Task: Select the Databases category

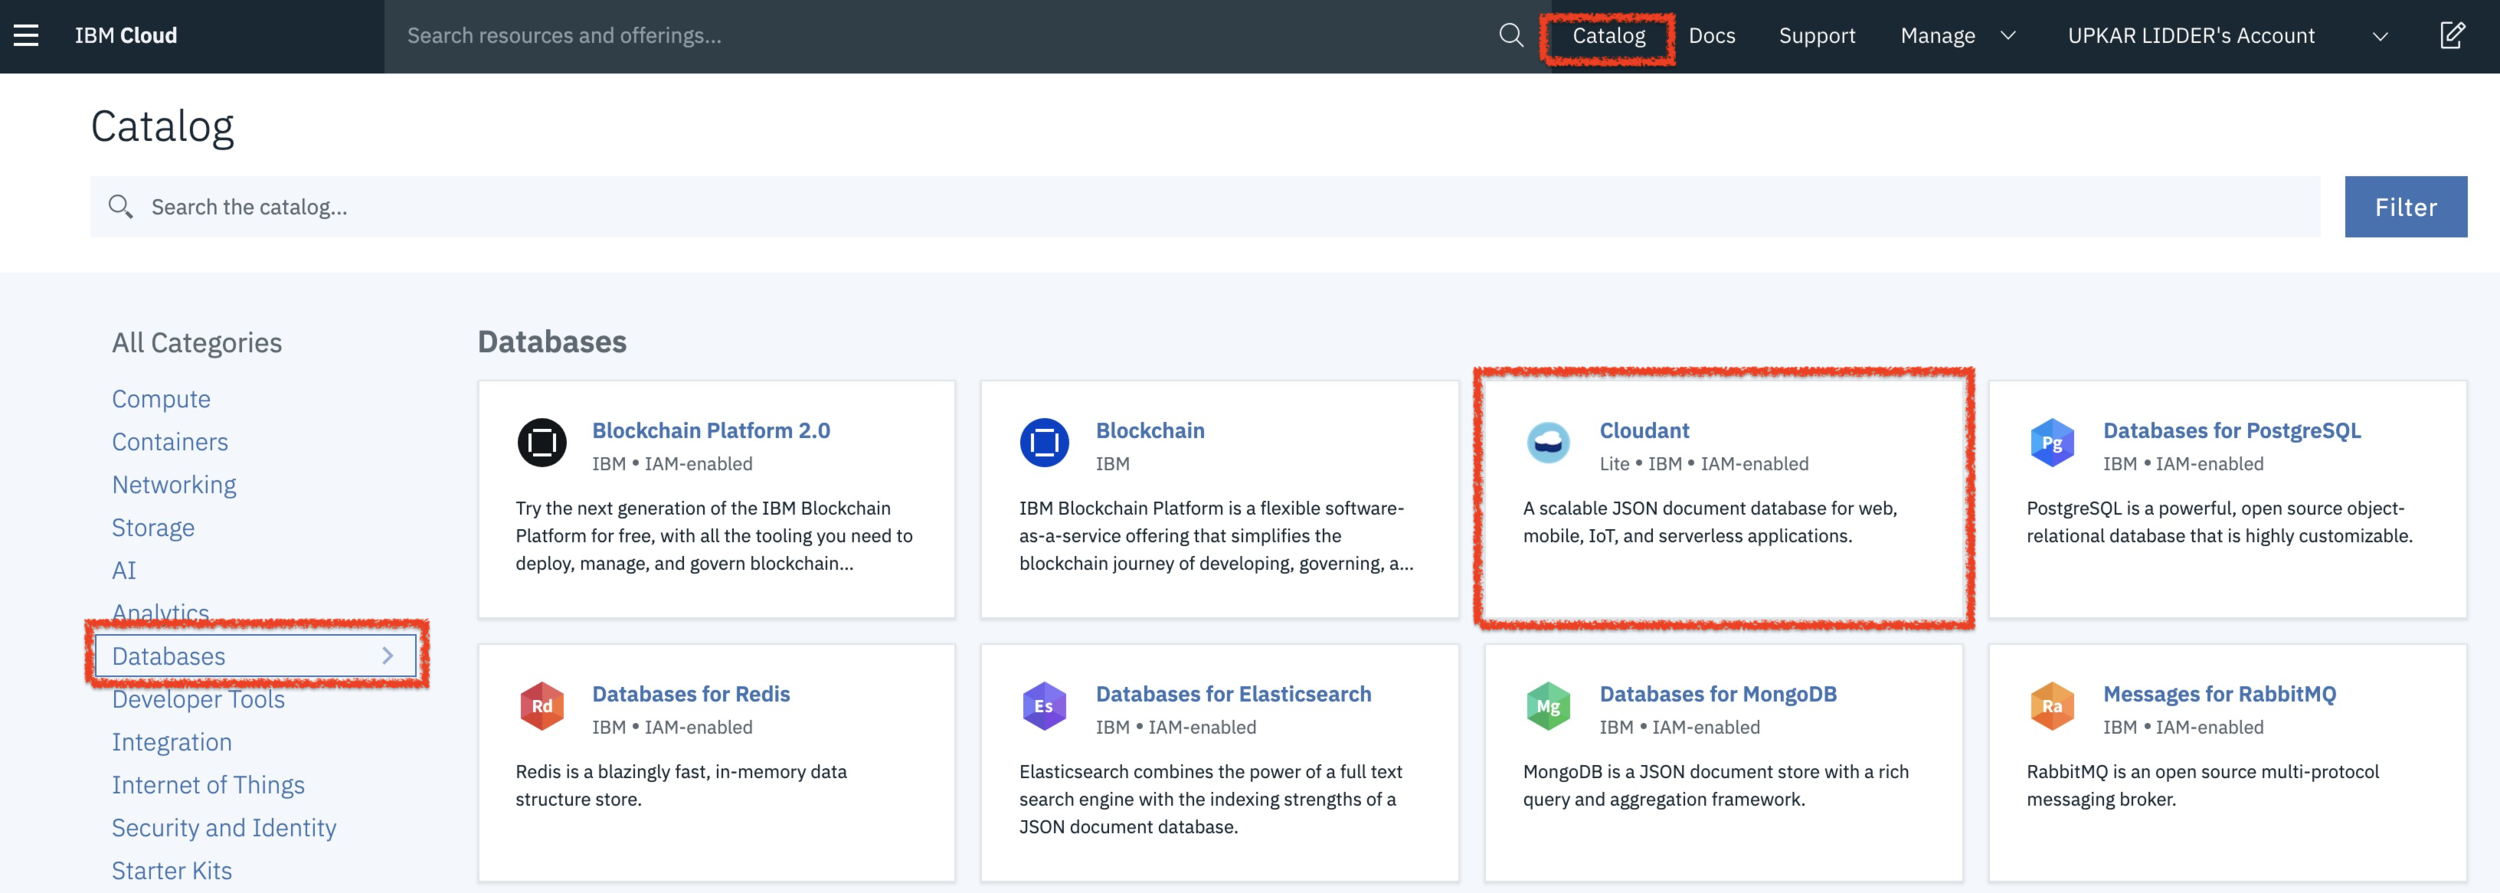Action: click(x=256, y=656)
